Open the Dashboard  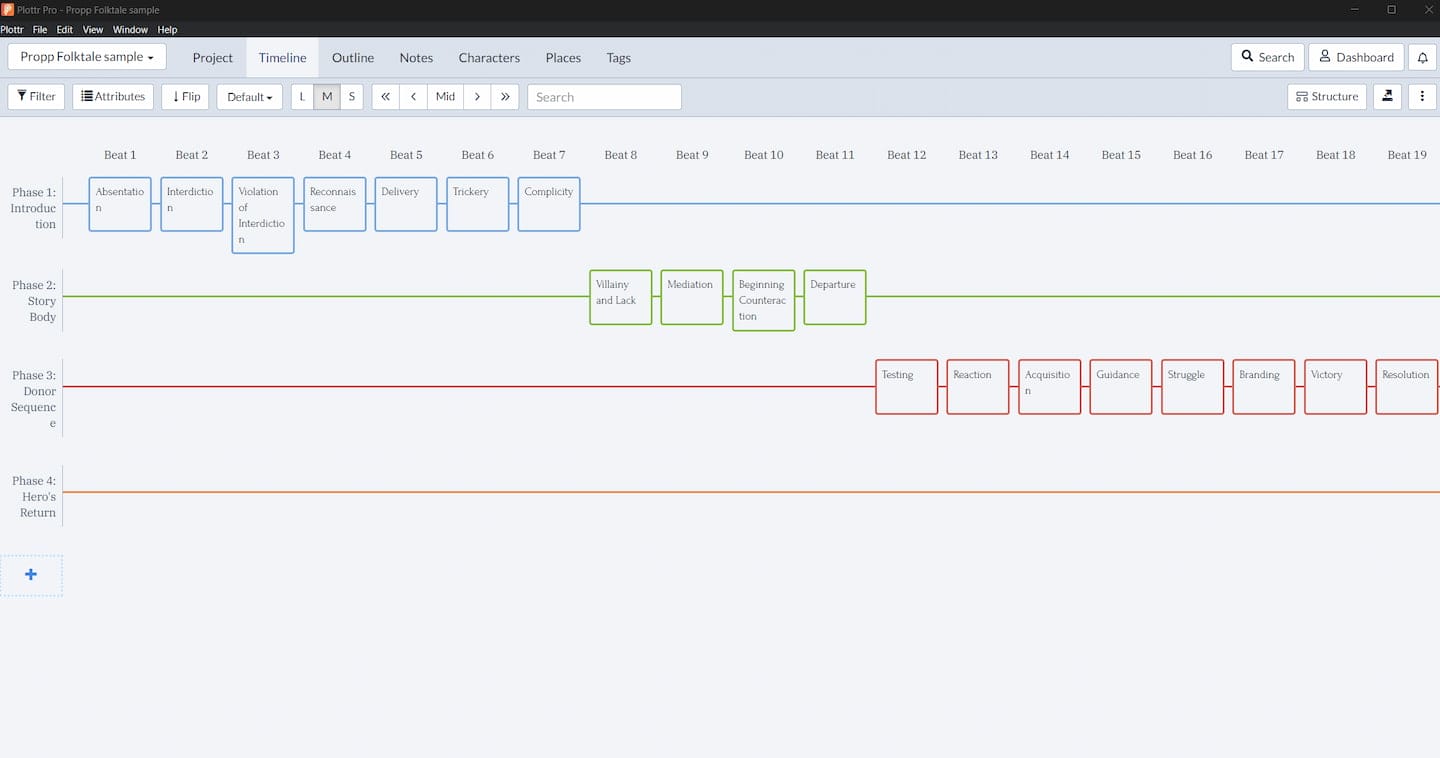pyautogui.click(x=1355, y=57)
